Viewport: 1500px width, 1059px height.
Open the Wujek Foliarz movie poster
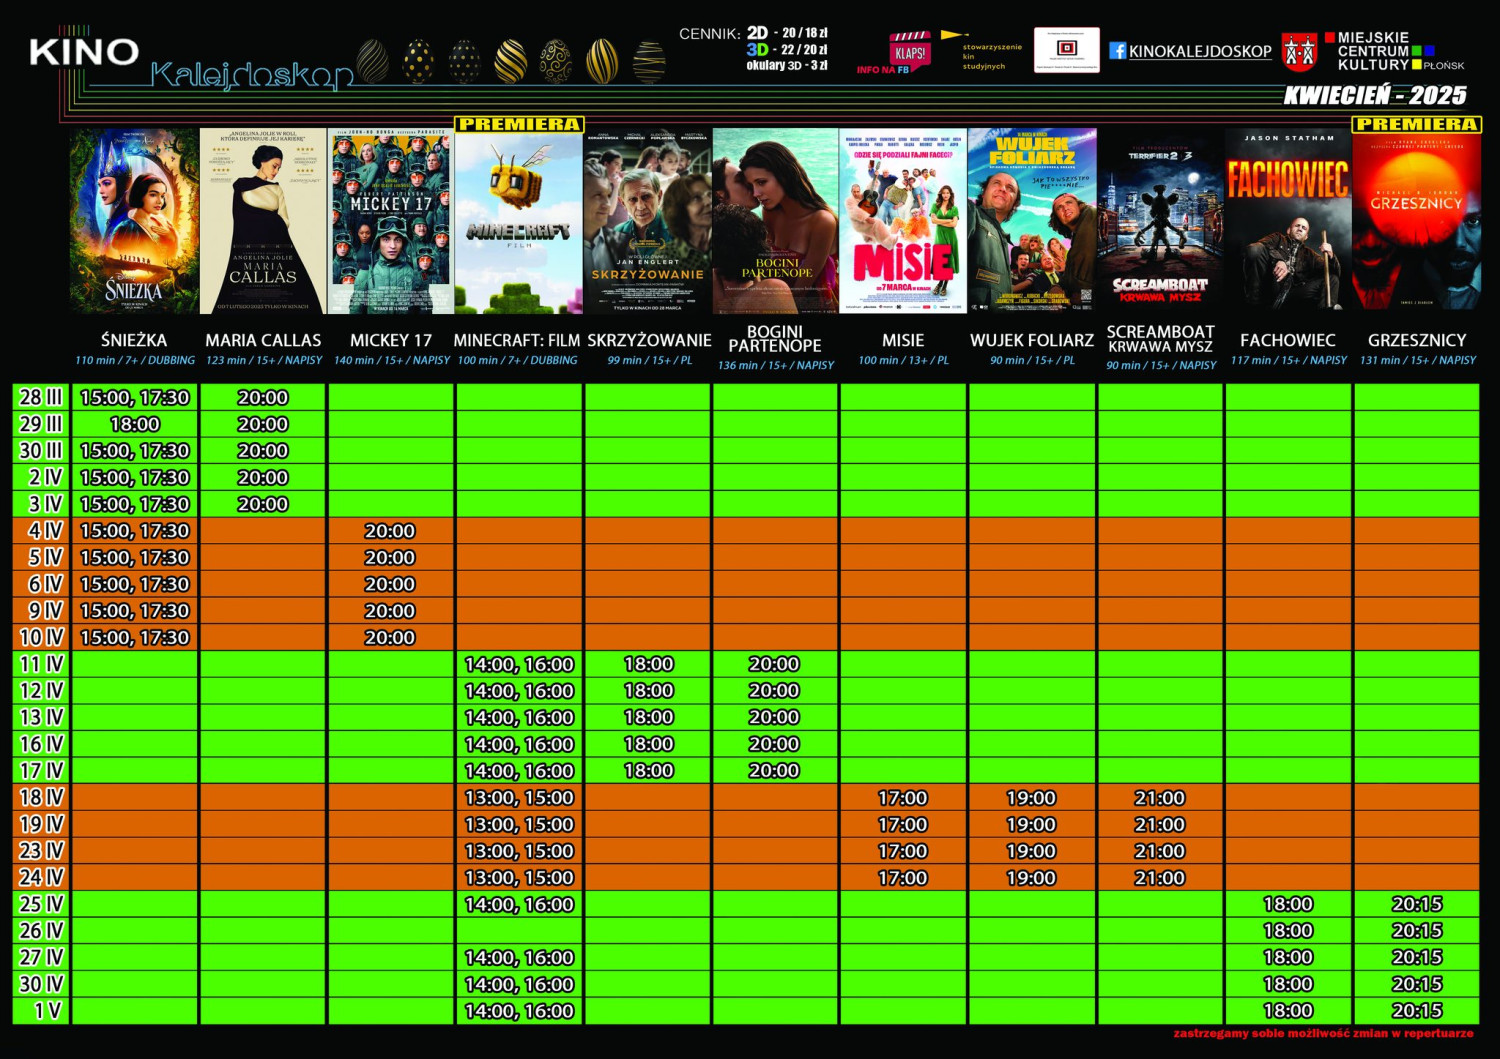click(1032, 221)
